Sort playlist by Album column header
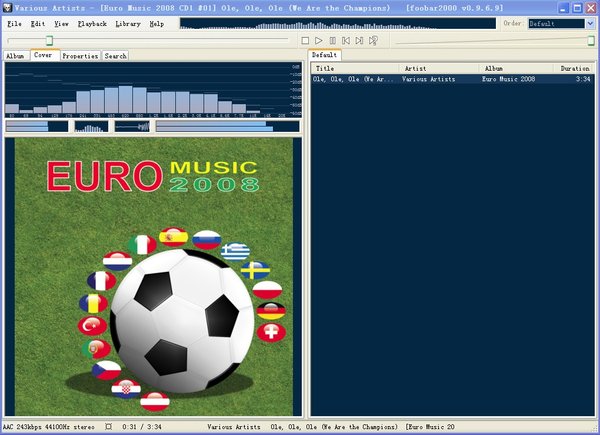Viewport: 600px width, 435px height. point(517,68)
